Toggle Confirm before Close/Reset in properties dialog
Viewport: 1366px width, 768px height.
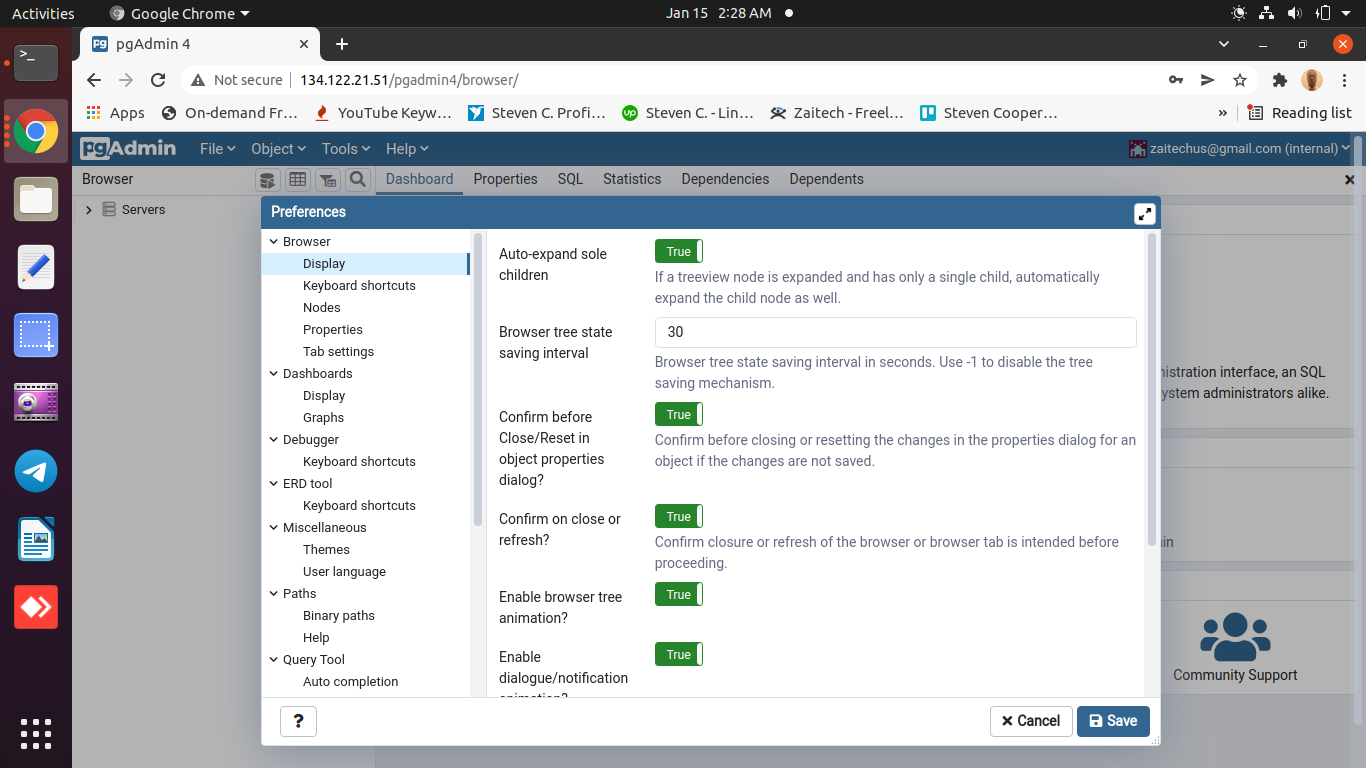679,414
